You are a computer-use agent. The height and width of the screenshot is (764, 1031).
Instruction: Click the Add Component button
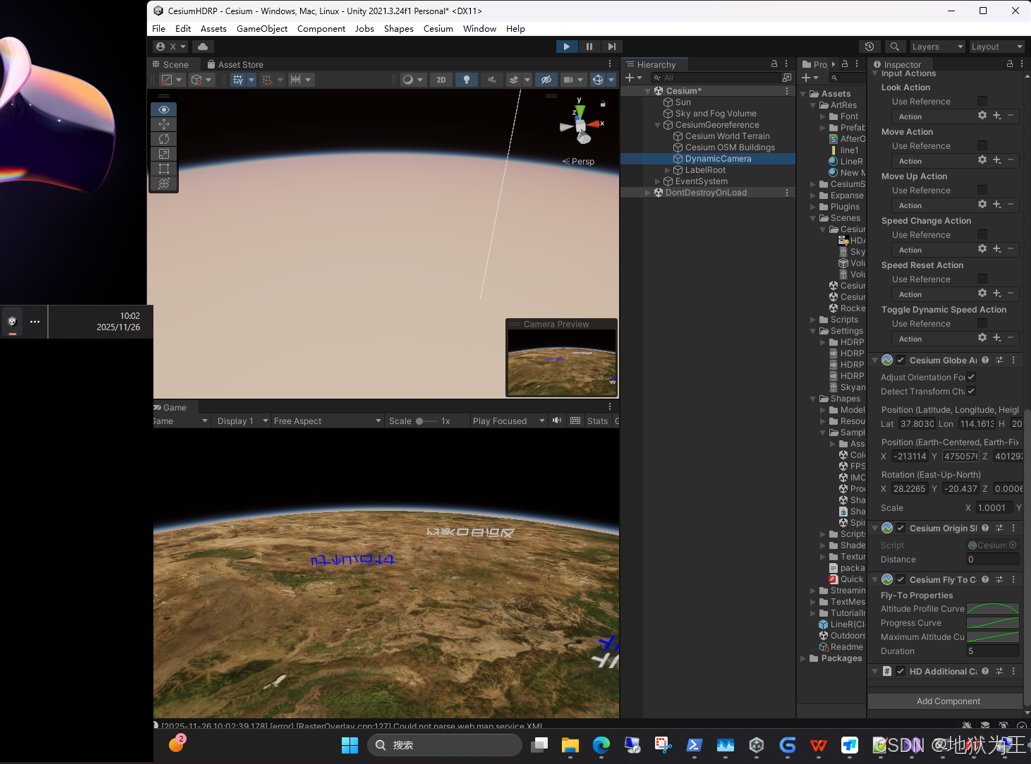pos(947,701)
